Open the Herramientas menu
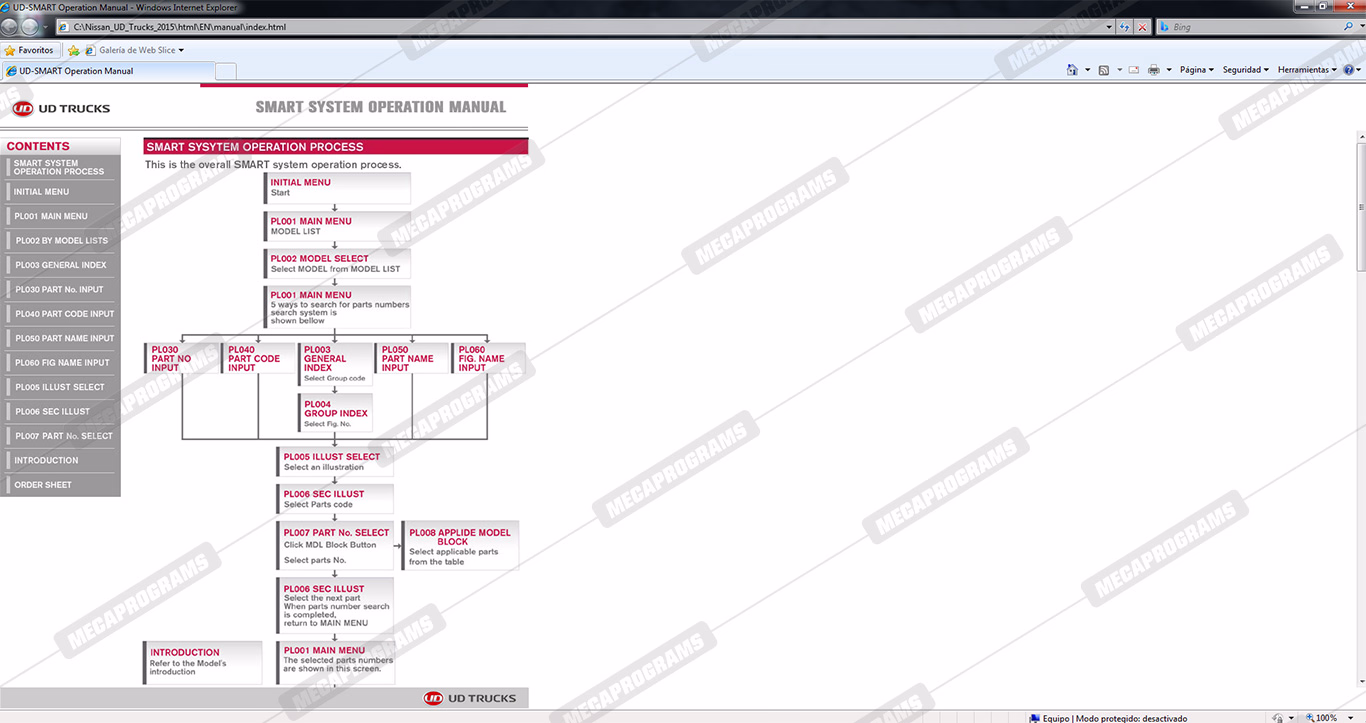 click(1307, 70)
